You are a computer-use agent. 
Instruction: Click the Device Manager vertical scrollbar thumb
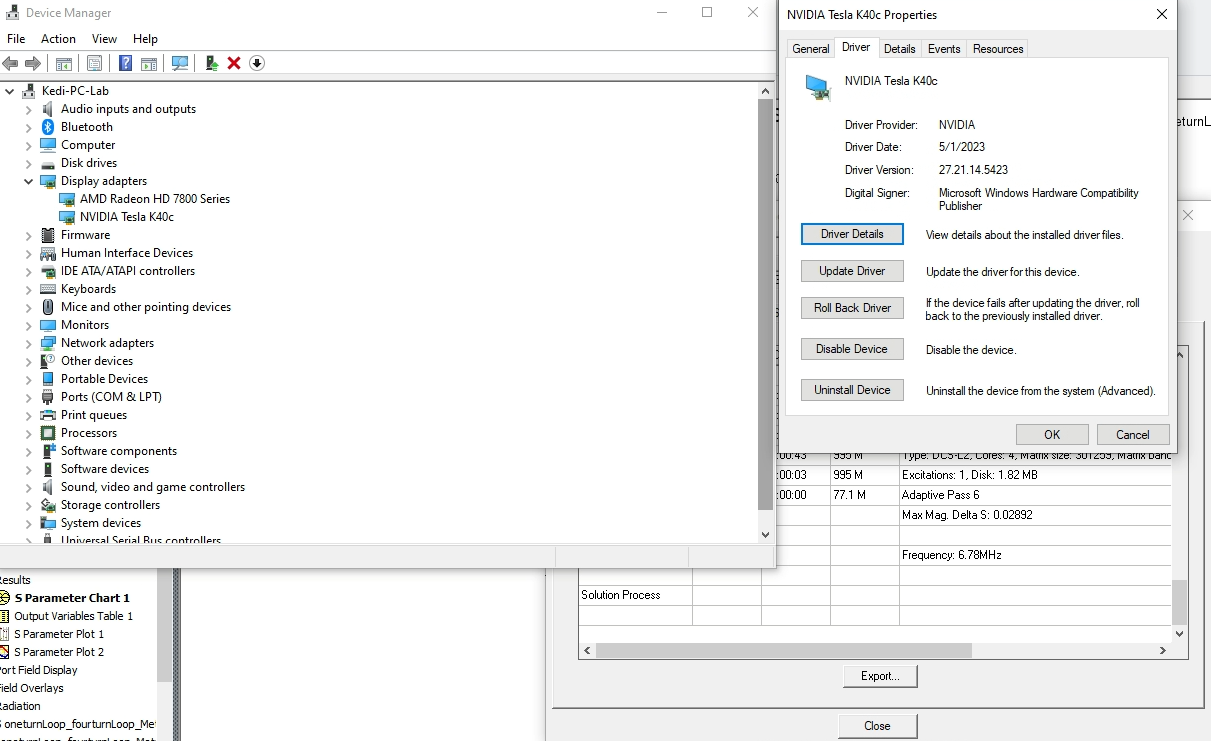point(766,303)
